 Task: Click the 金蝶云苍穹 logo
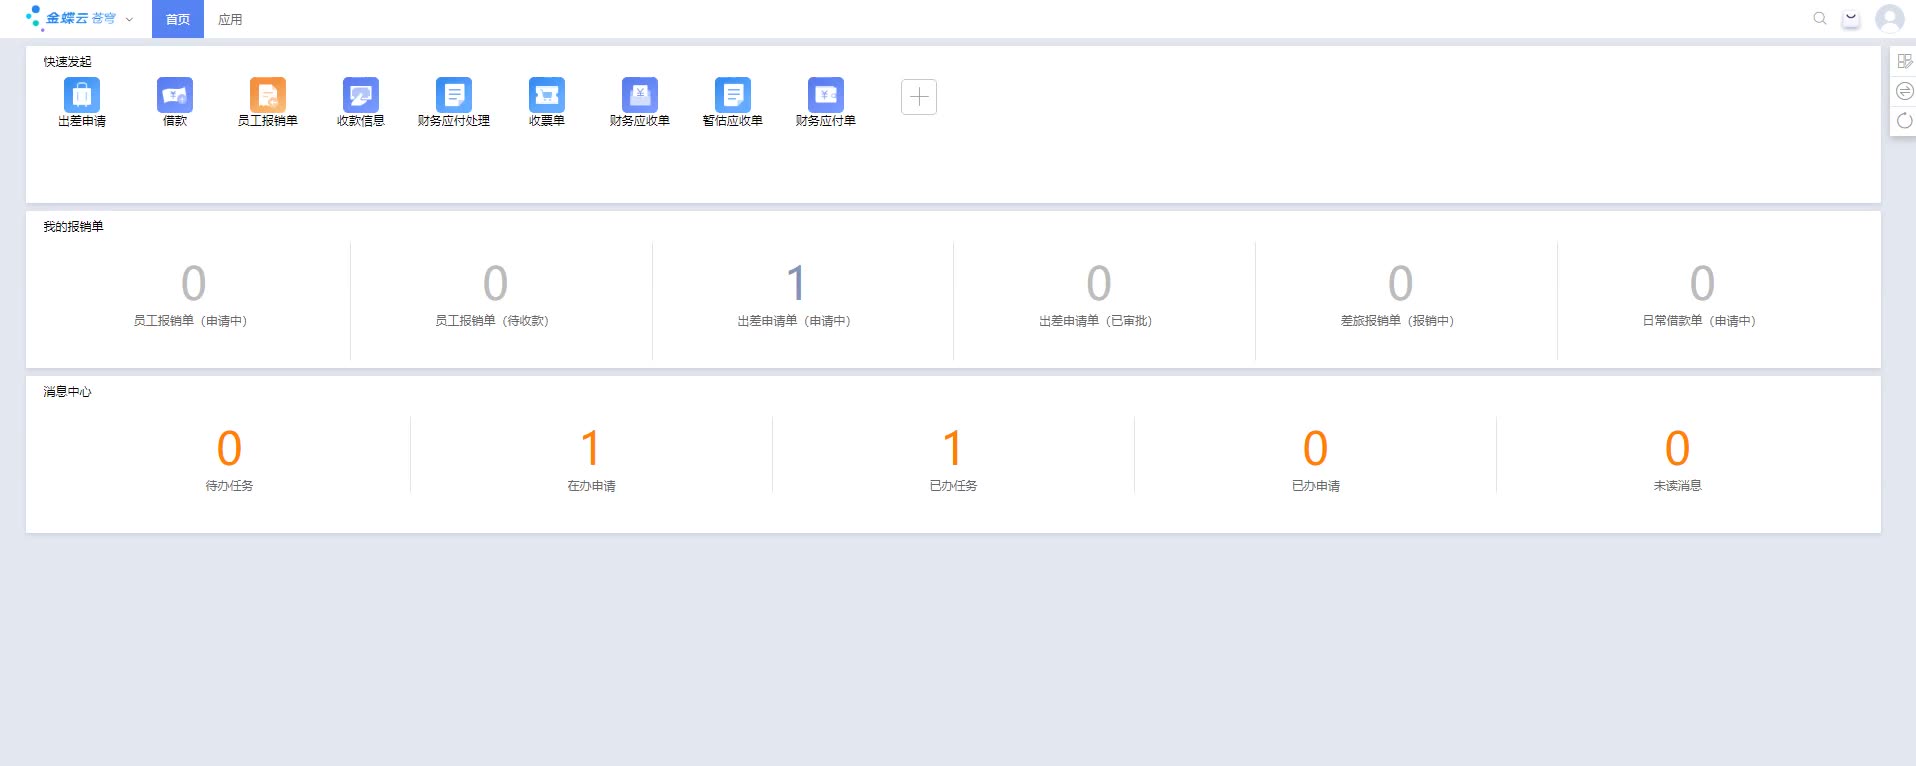pos(70,18)
